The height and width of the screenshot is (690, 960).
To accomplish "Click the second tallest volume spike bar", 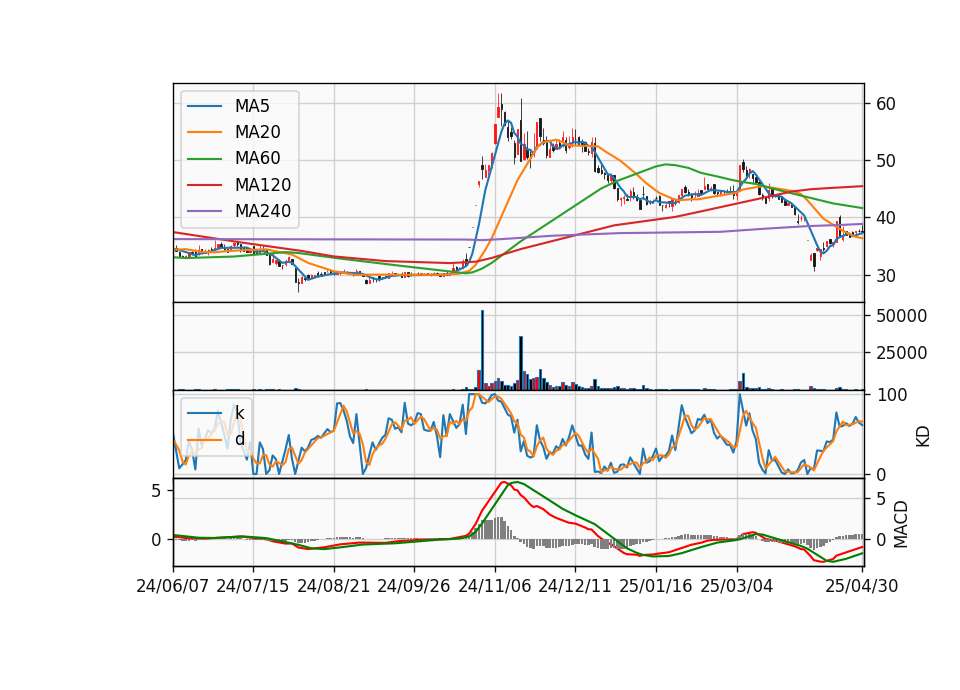I will 521,363.
